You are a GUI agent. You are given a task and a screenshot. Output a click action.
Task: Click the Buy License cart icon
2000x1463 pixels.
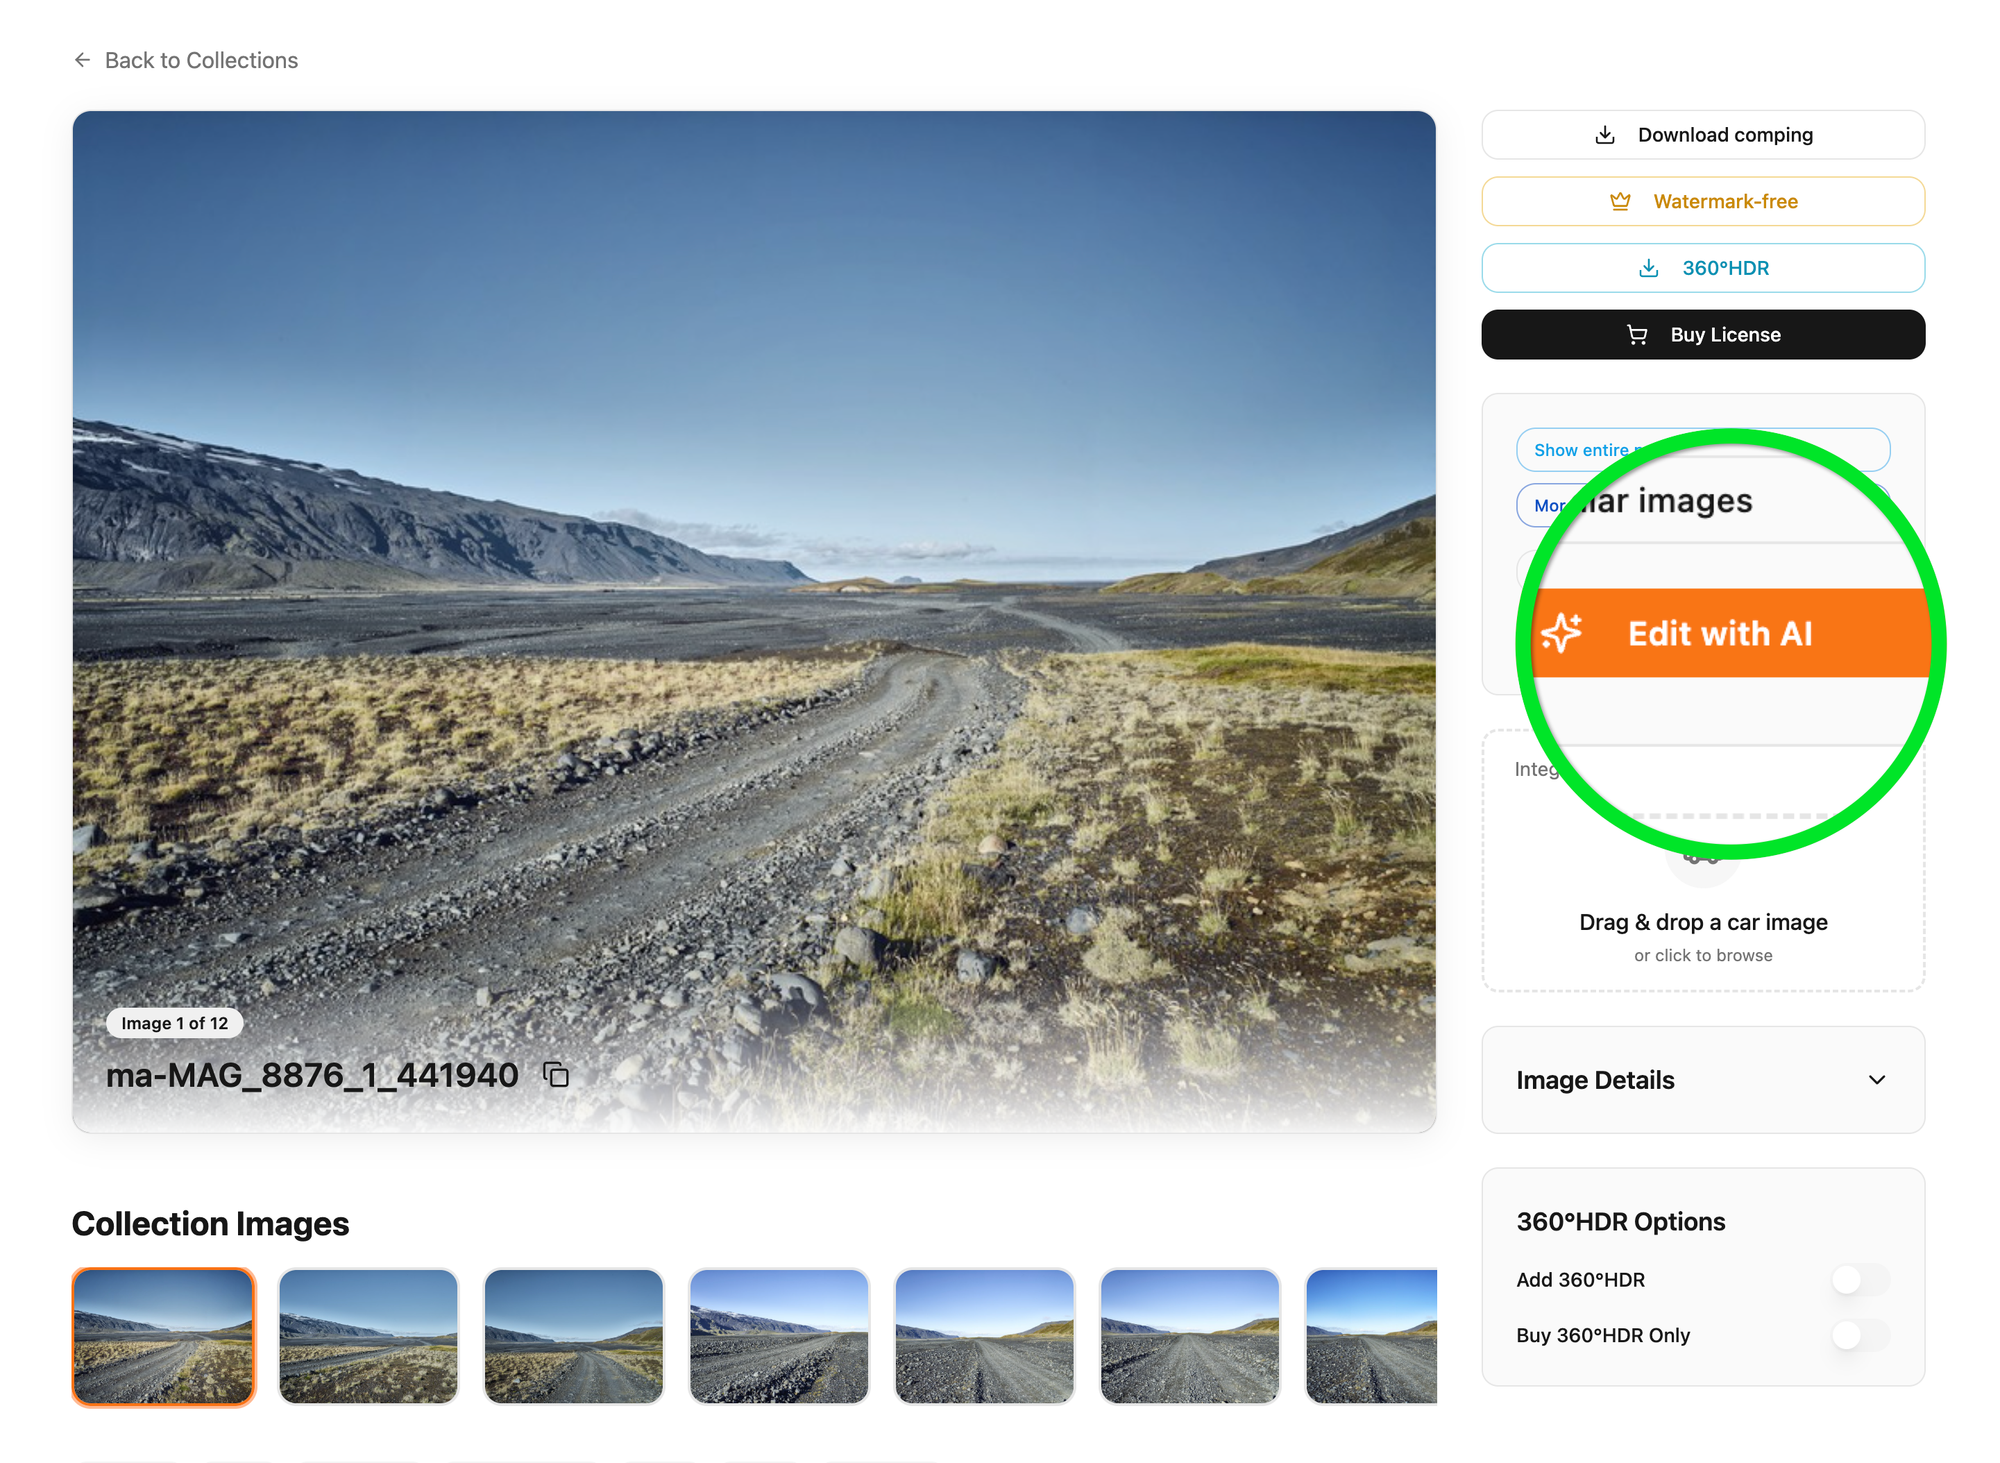1637,335
